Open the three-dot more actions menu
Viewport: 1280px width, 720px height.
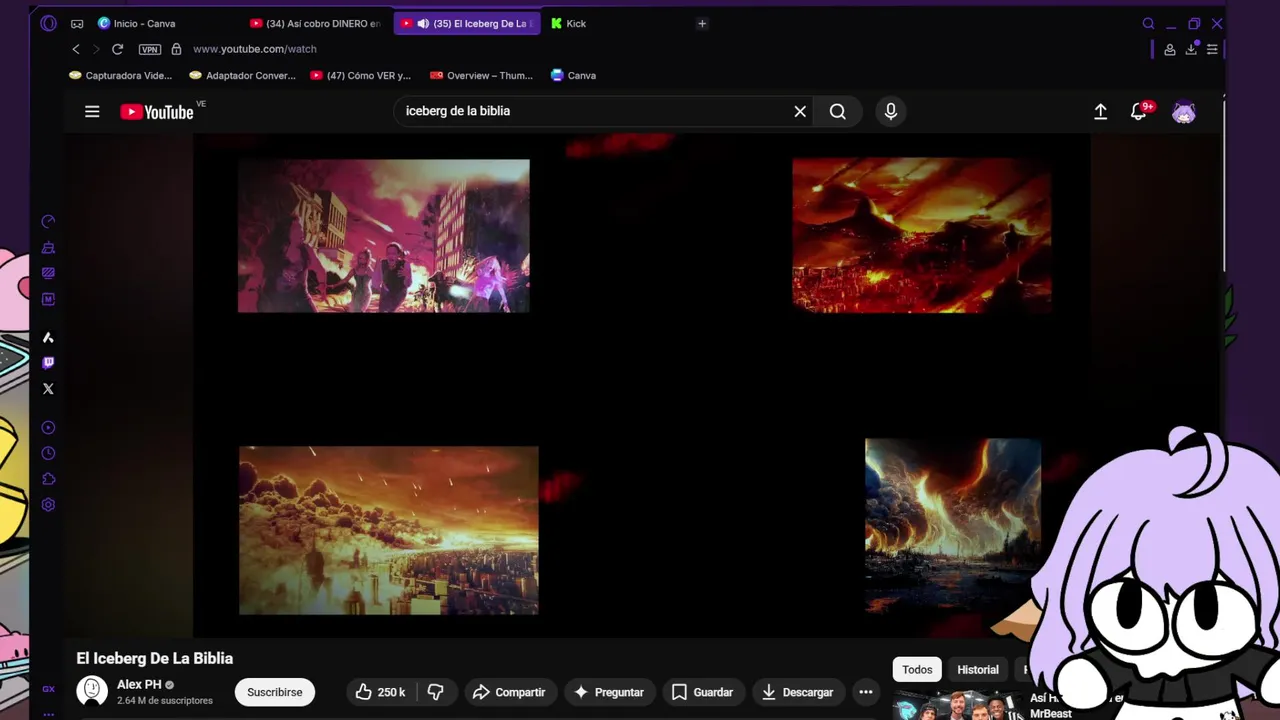tap(866, 692)
